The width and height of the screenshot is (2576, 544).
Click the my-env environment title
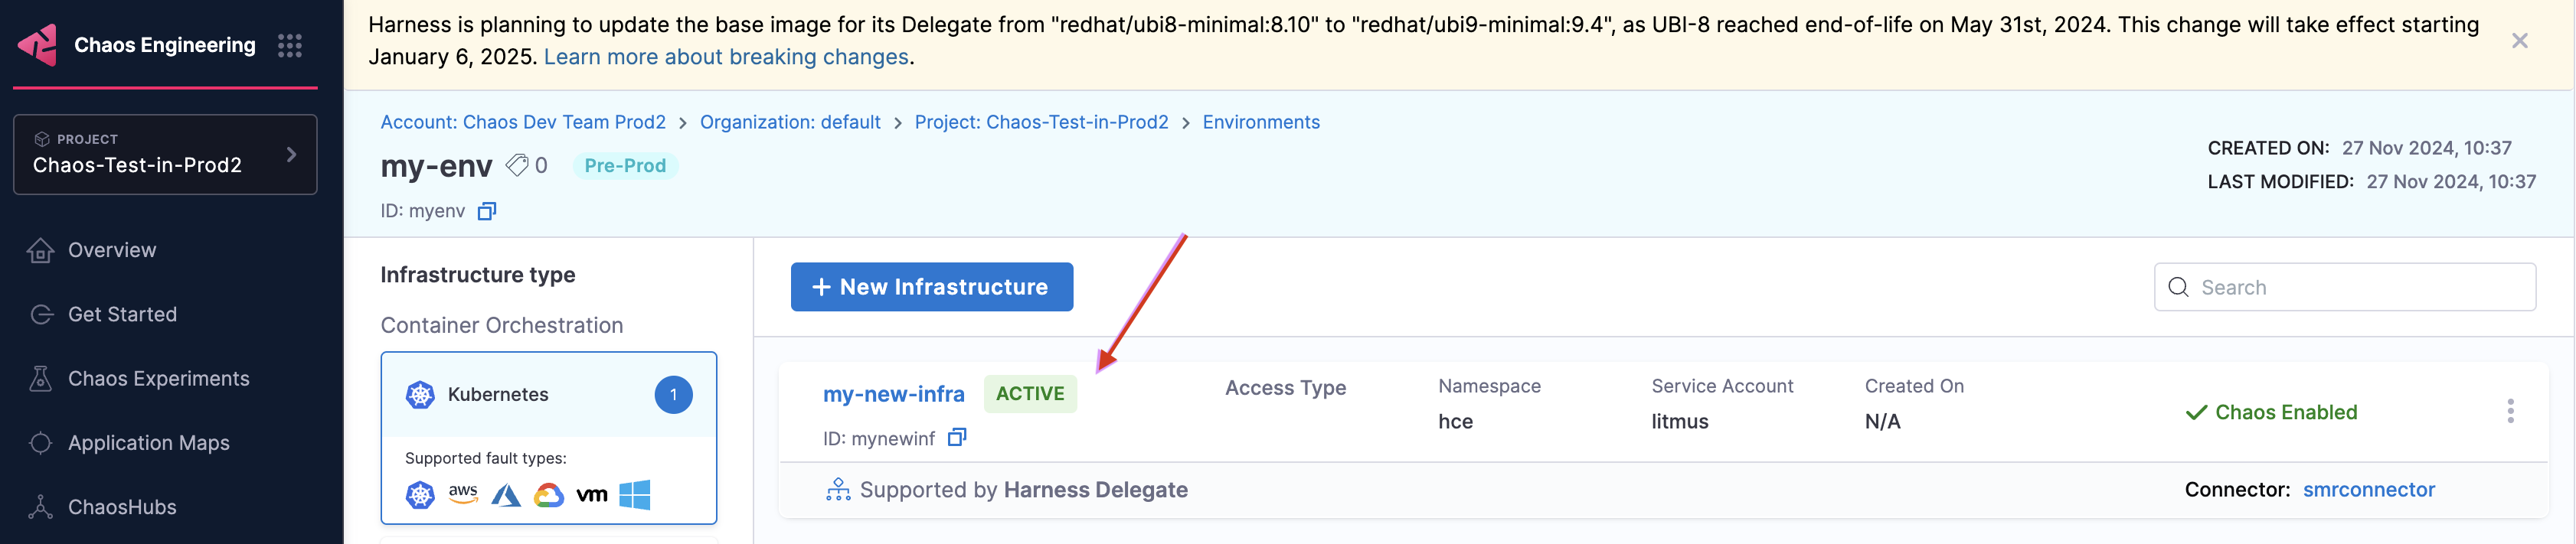[x=436, y=166]
